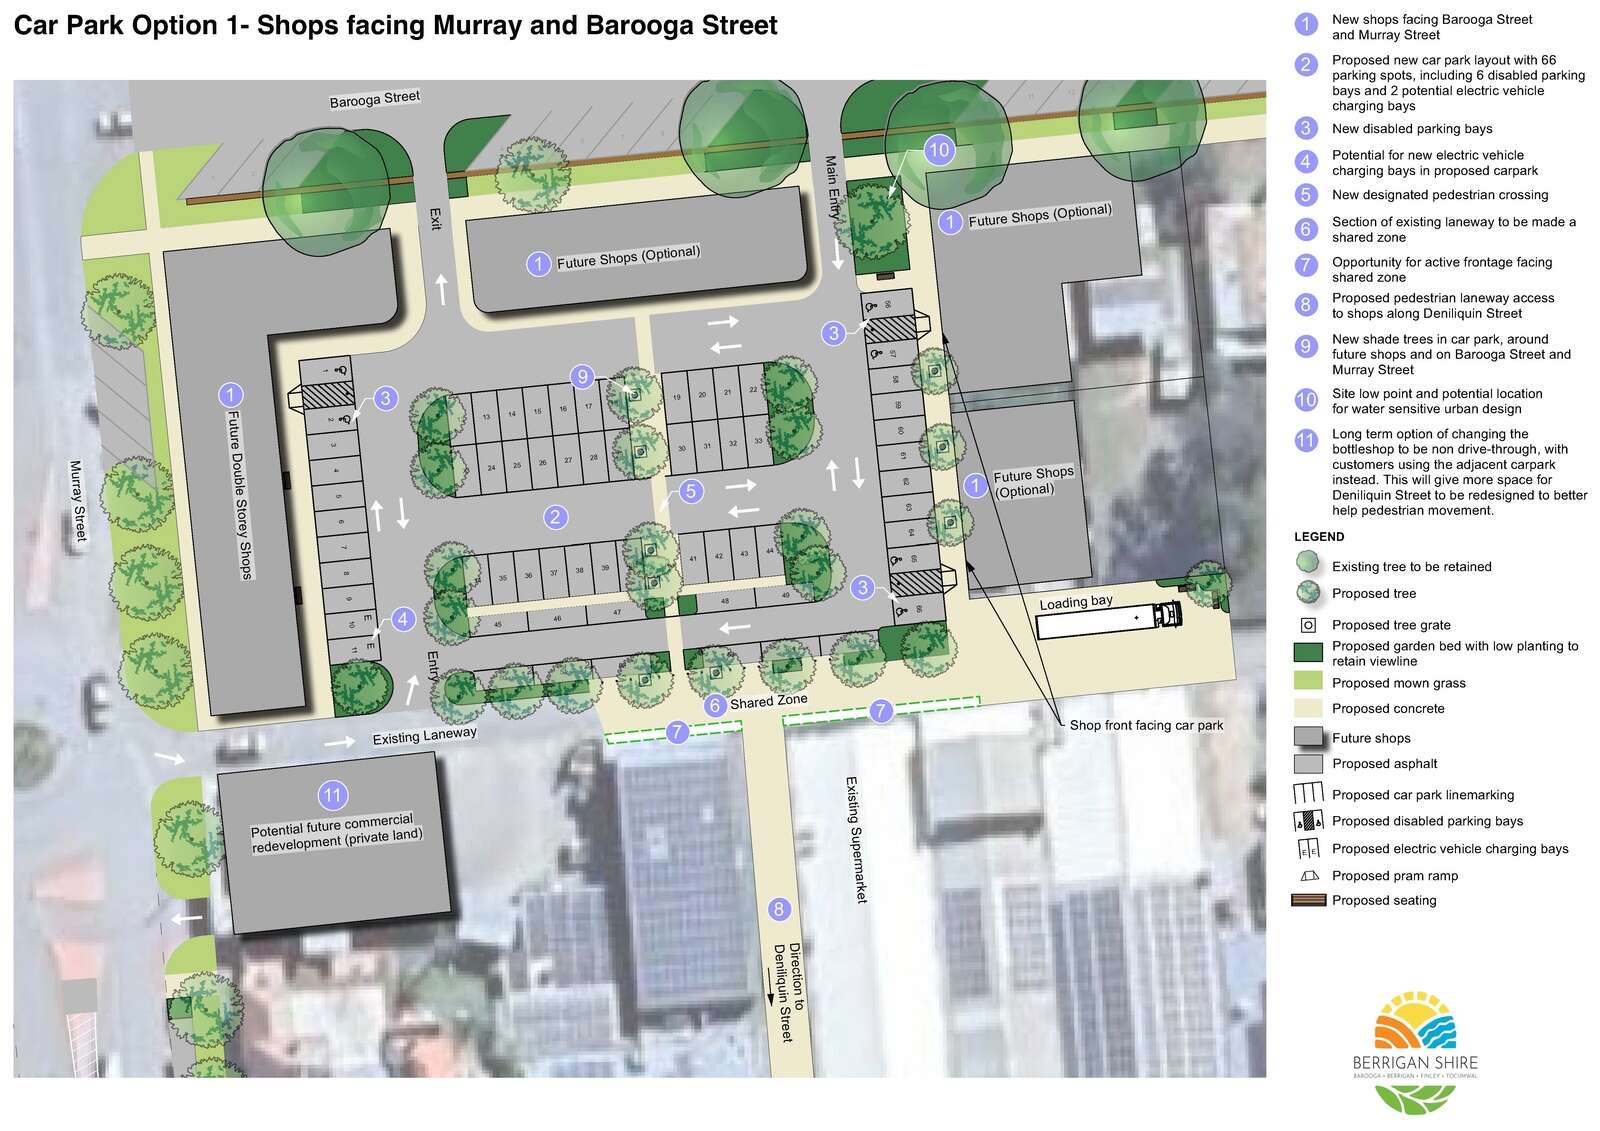Select the Proposed mown grass color swatch
The width and height of the screenshot is (1600, 1131).
[x=1308, y=683]
